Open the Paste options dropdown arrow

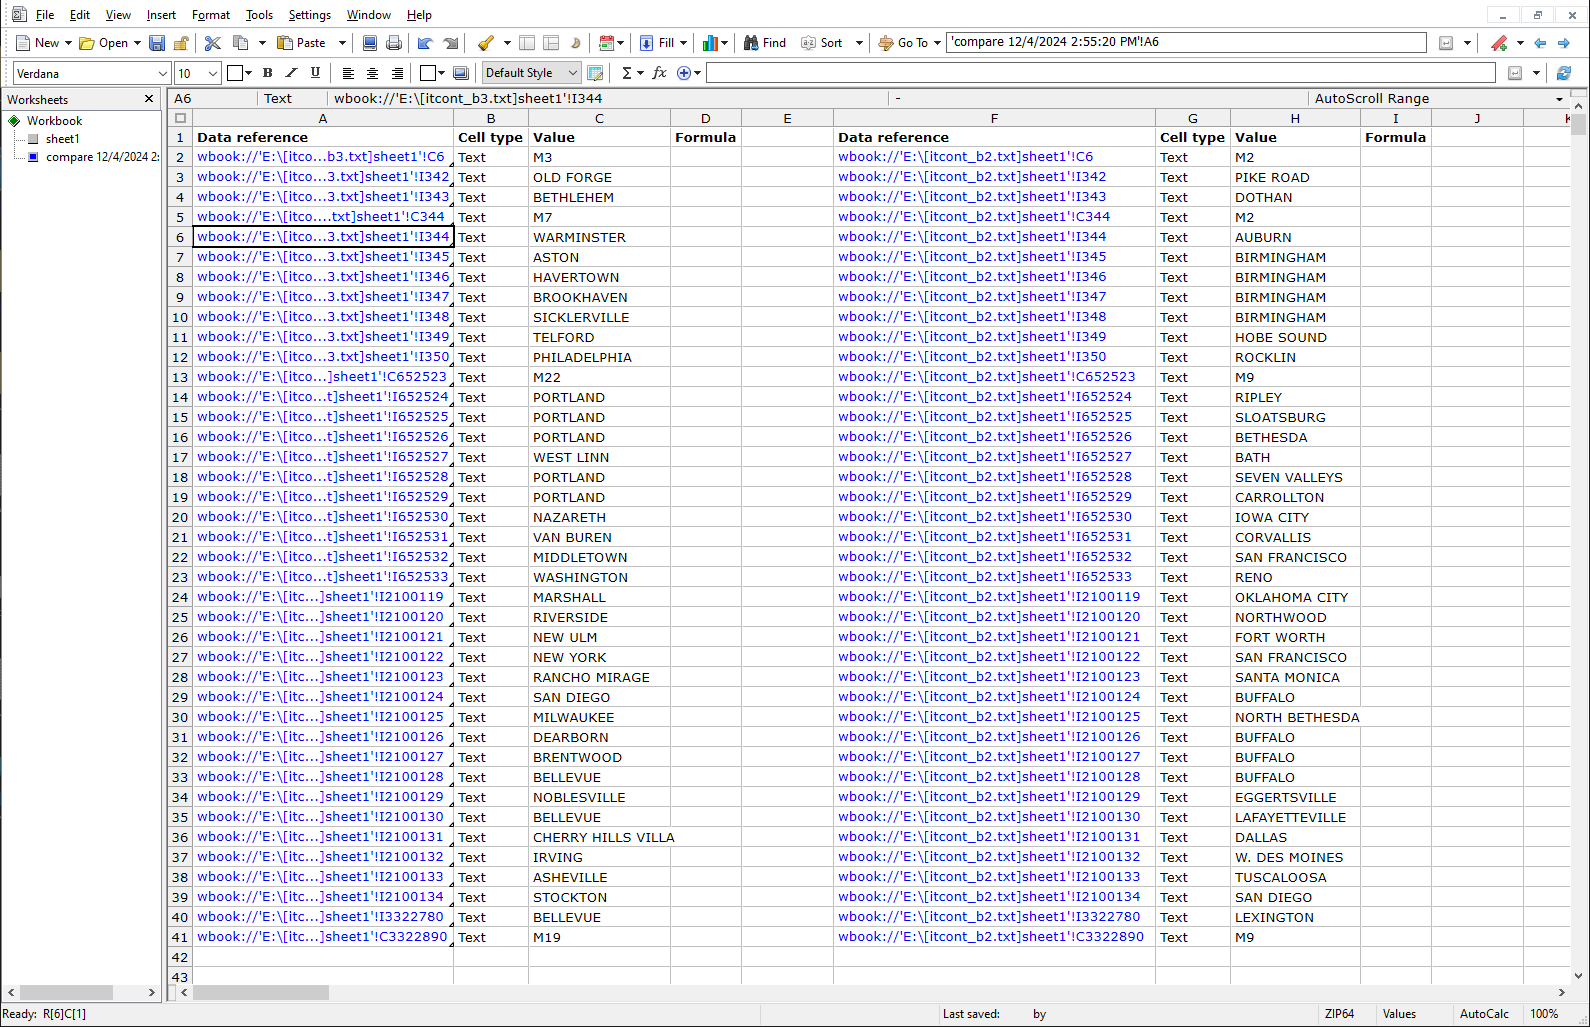pyautogui.click(x=342, y=43)
